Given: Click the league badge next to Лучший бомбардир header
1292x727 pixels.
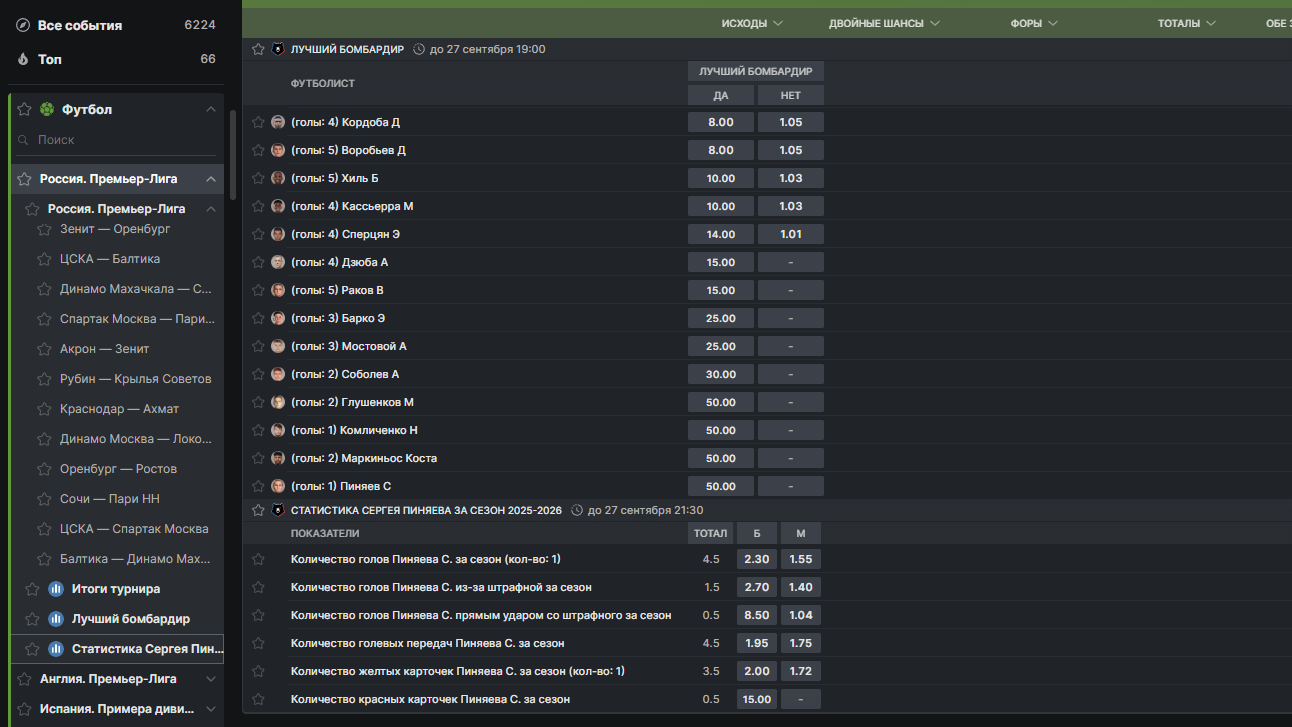Looking at the screenshot, I should [278, 49].
